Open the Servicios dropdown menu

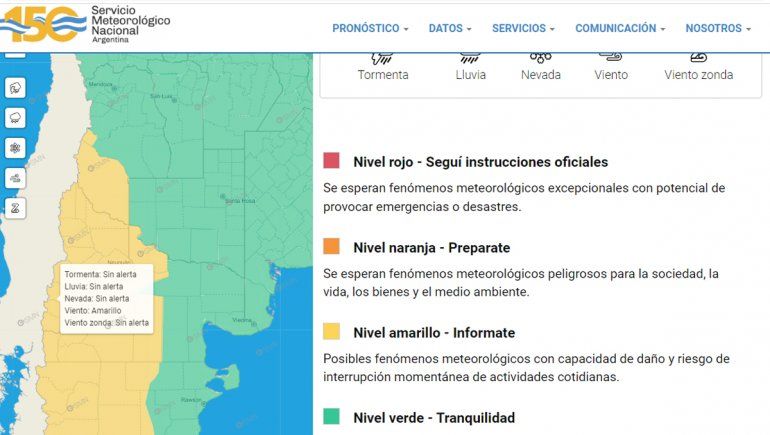click(523, 29)
